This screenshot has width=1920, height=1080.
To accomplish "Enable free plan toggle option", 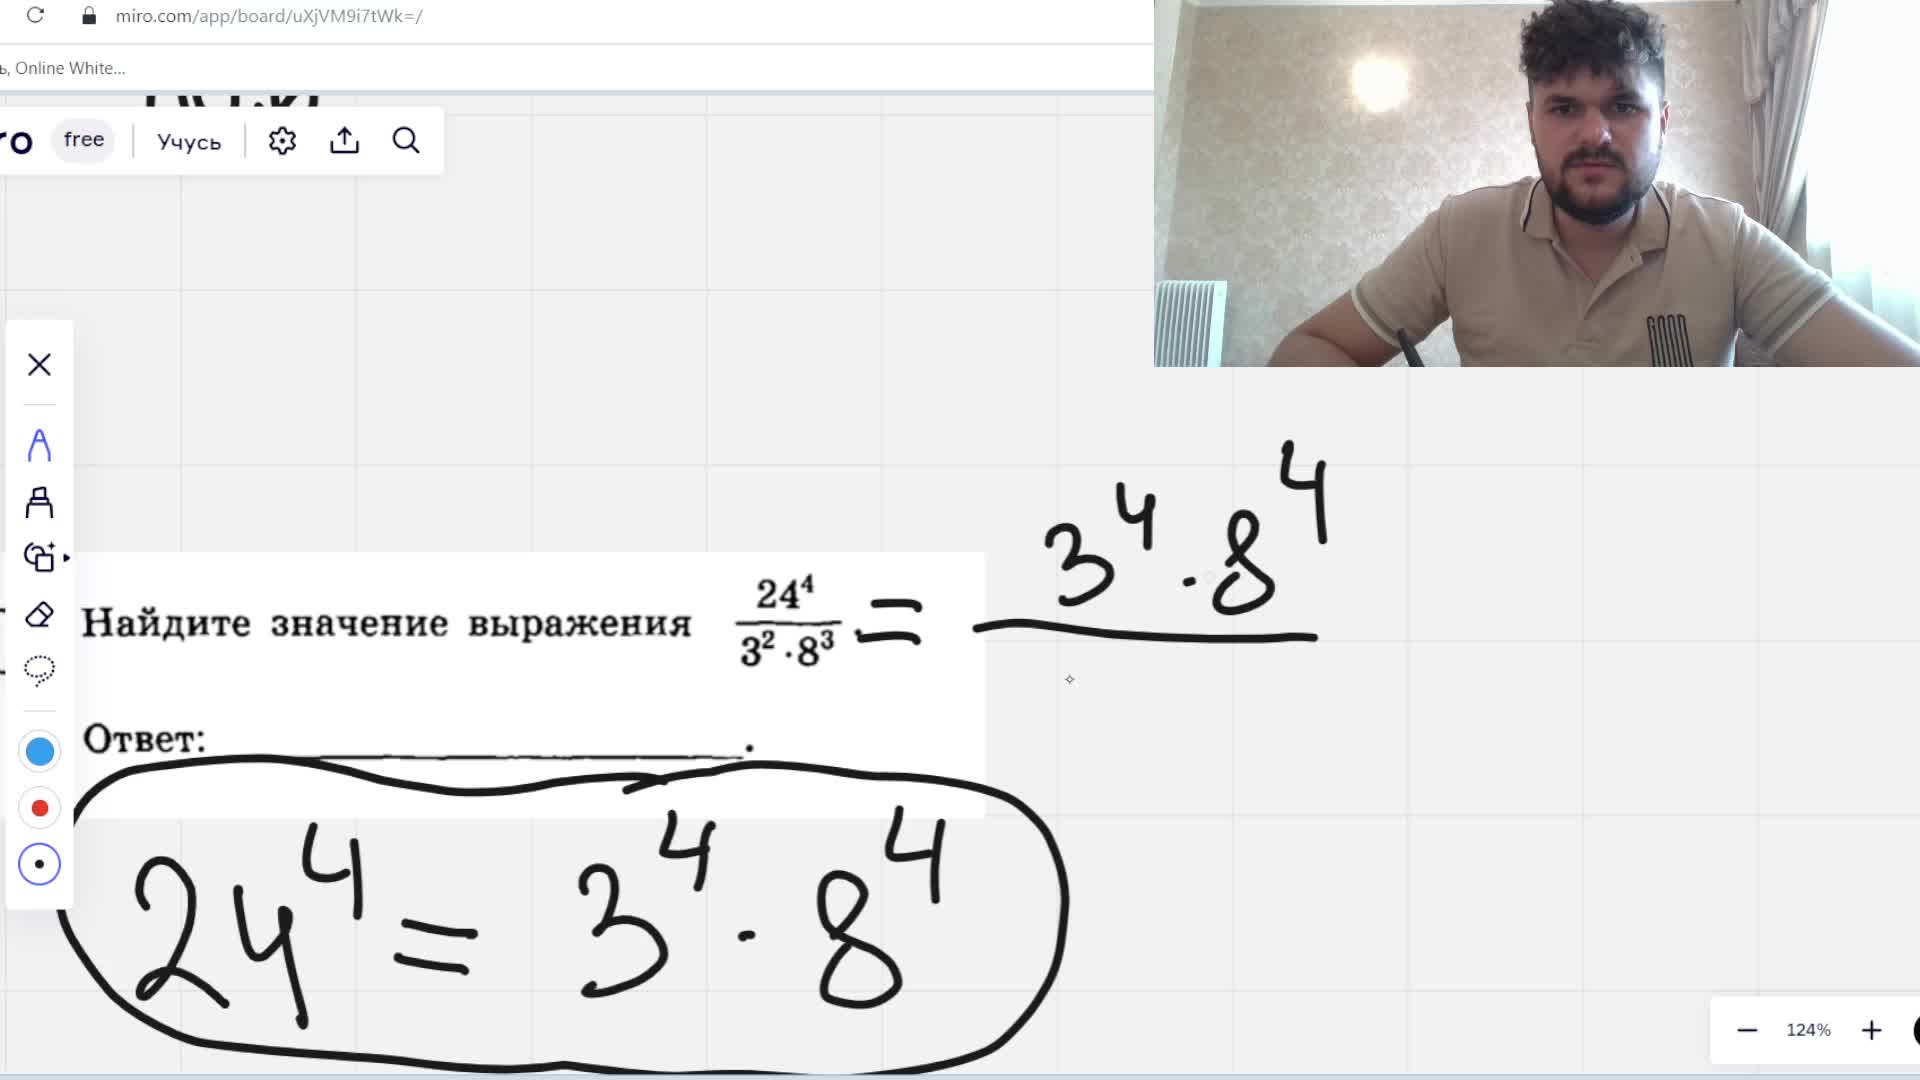I will click(84, 140).
